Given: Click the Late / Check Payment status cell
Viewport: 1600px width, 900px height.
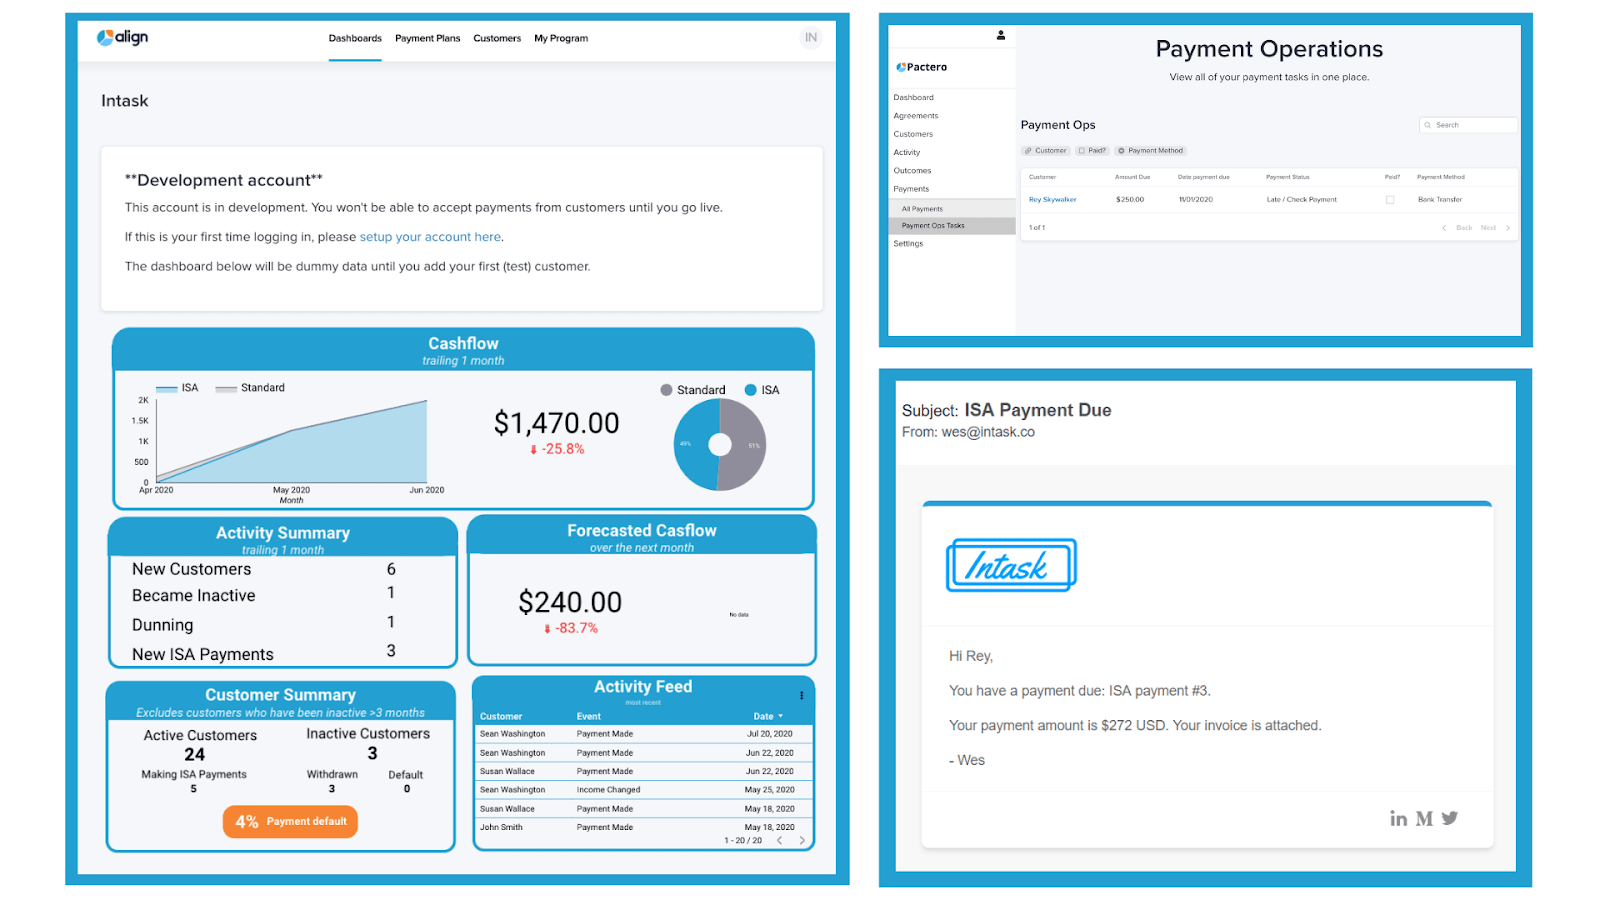Looking at the screenshot, I should click(1301, 200).
